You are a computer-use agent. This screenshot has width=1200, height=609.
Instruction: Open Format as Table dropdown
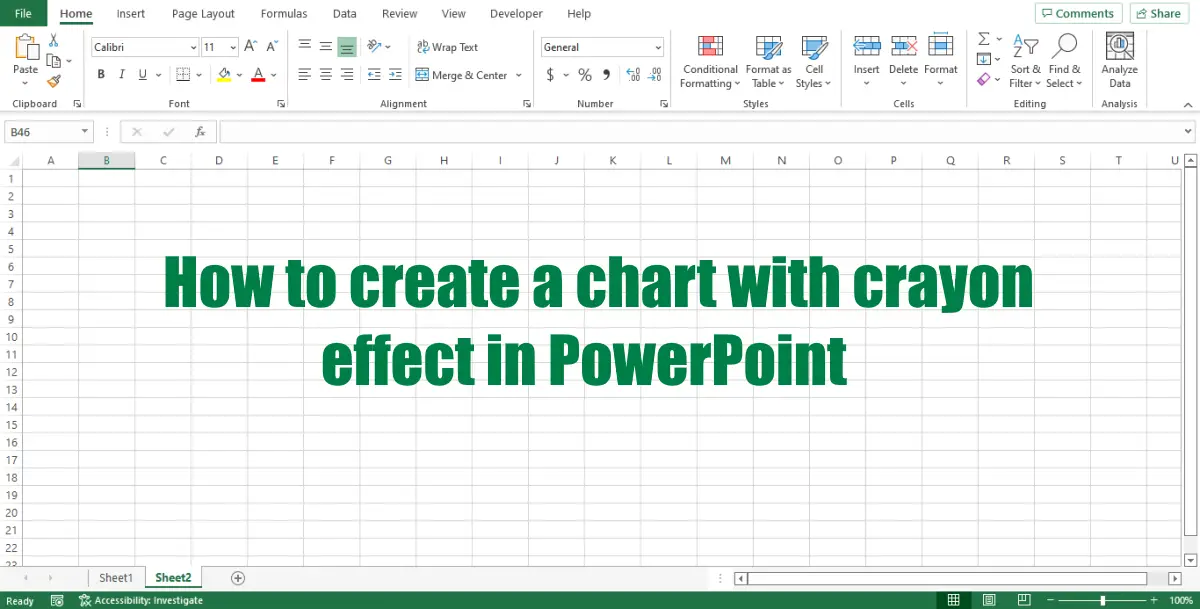point(768,61)
